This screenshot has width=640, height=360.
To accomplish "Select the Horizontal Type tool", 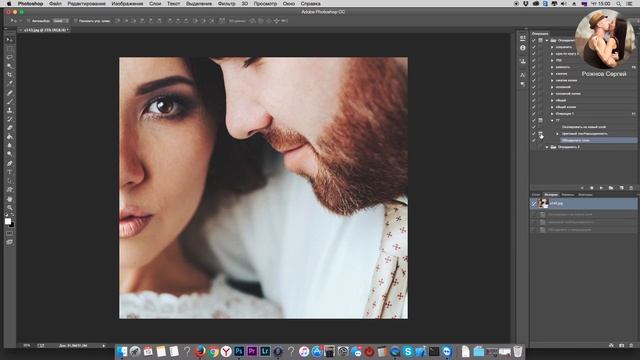I will (x=9, y=172).
